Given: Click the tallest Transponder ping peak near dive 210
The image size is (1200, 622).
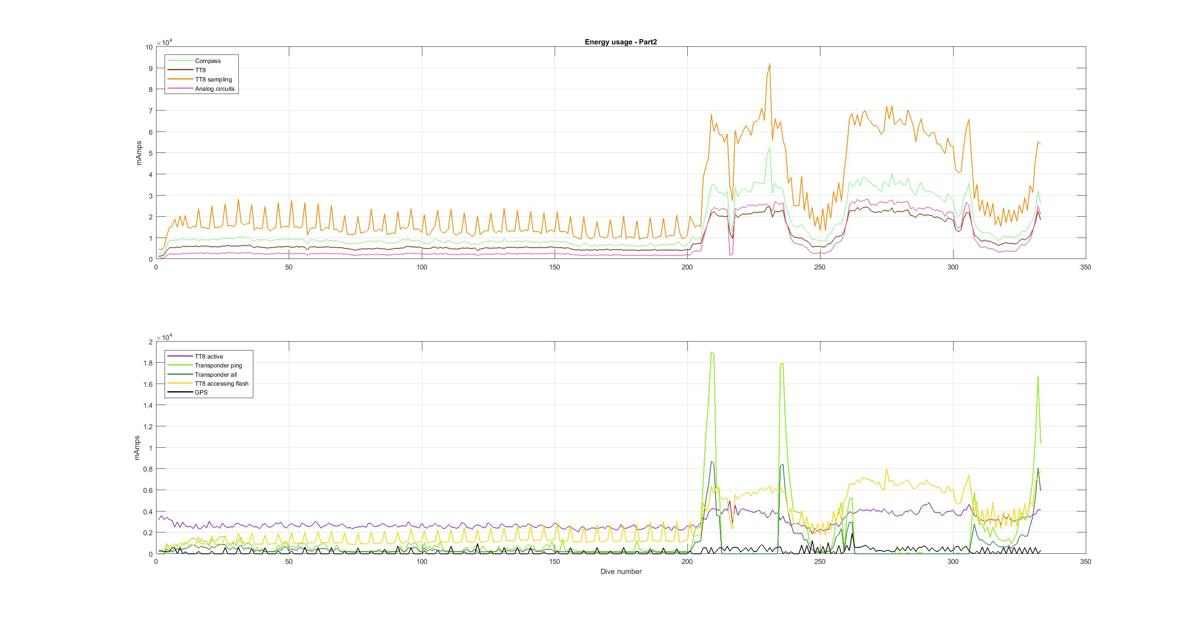Looking at the screenshot, I should 711,353.
